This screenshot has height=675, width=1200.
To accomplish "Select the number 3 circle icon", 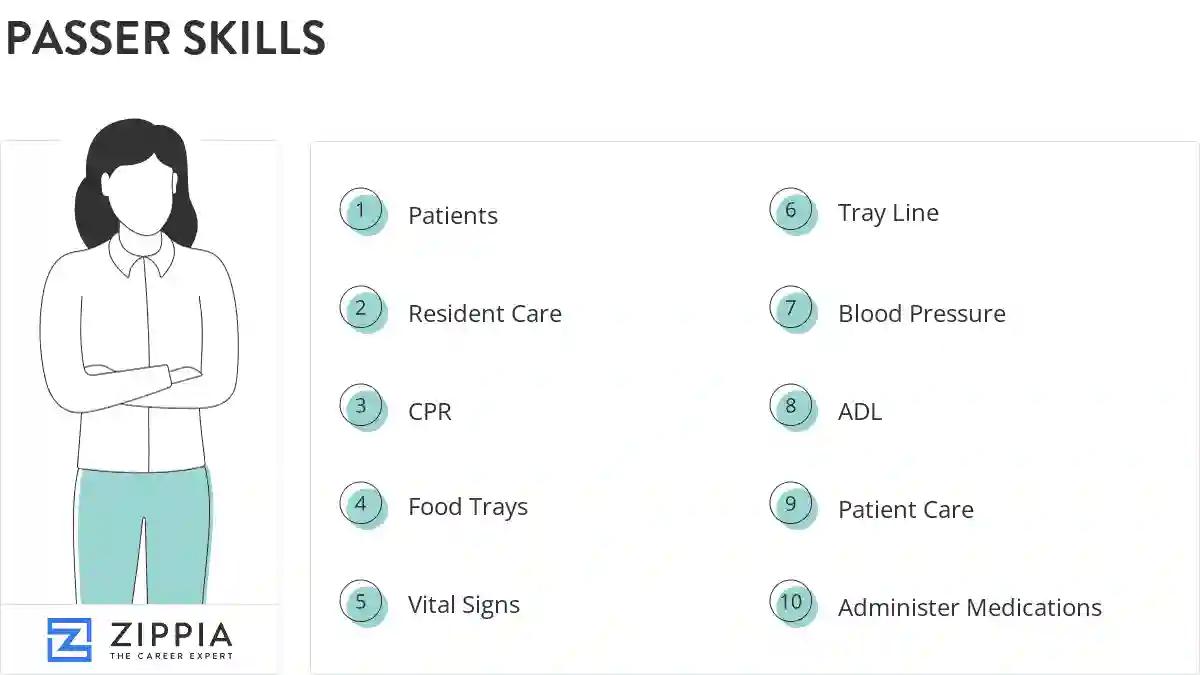I will 362,407.
